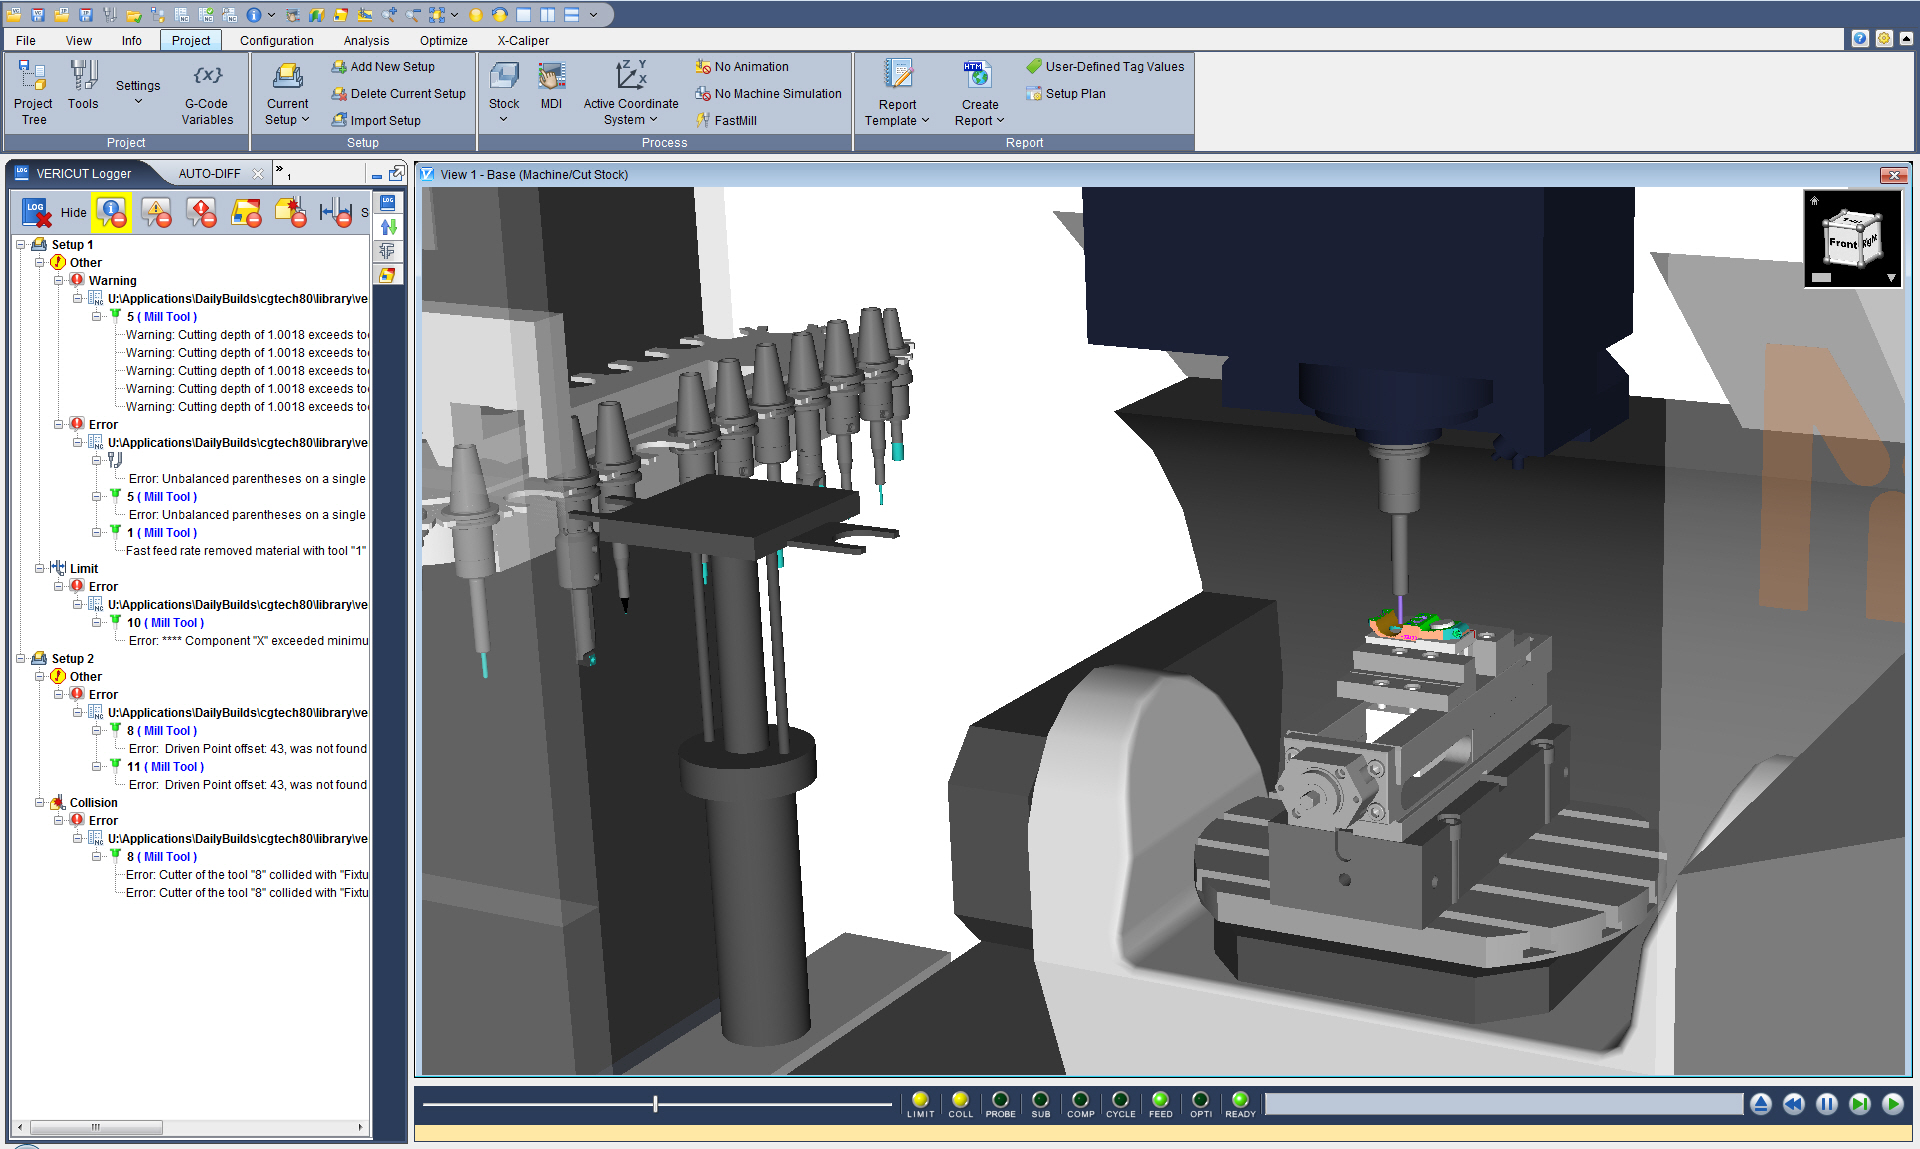Screen dimensions: 1920x1149
Task: Click the quick-access info icon
Action: pos(254,15)
